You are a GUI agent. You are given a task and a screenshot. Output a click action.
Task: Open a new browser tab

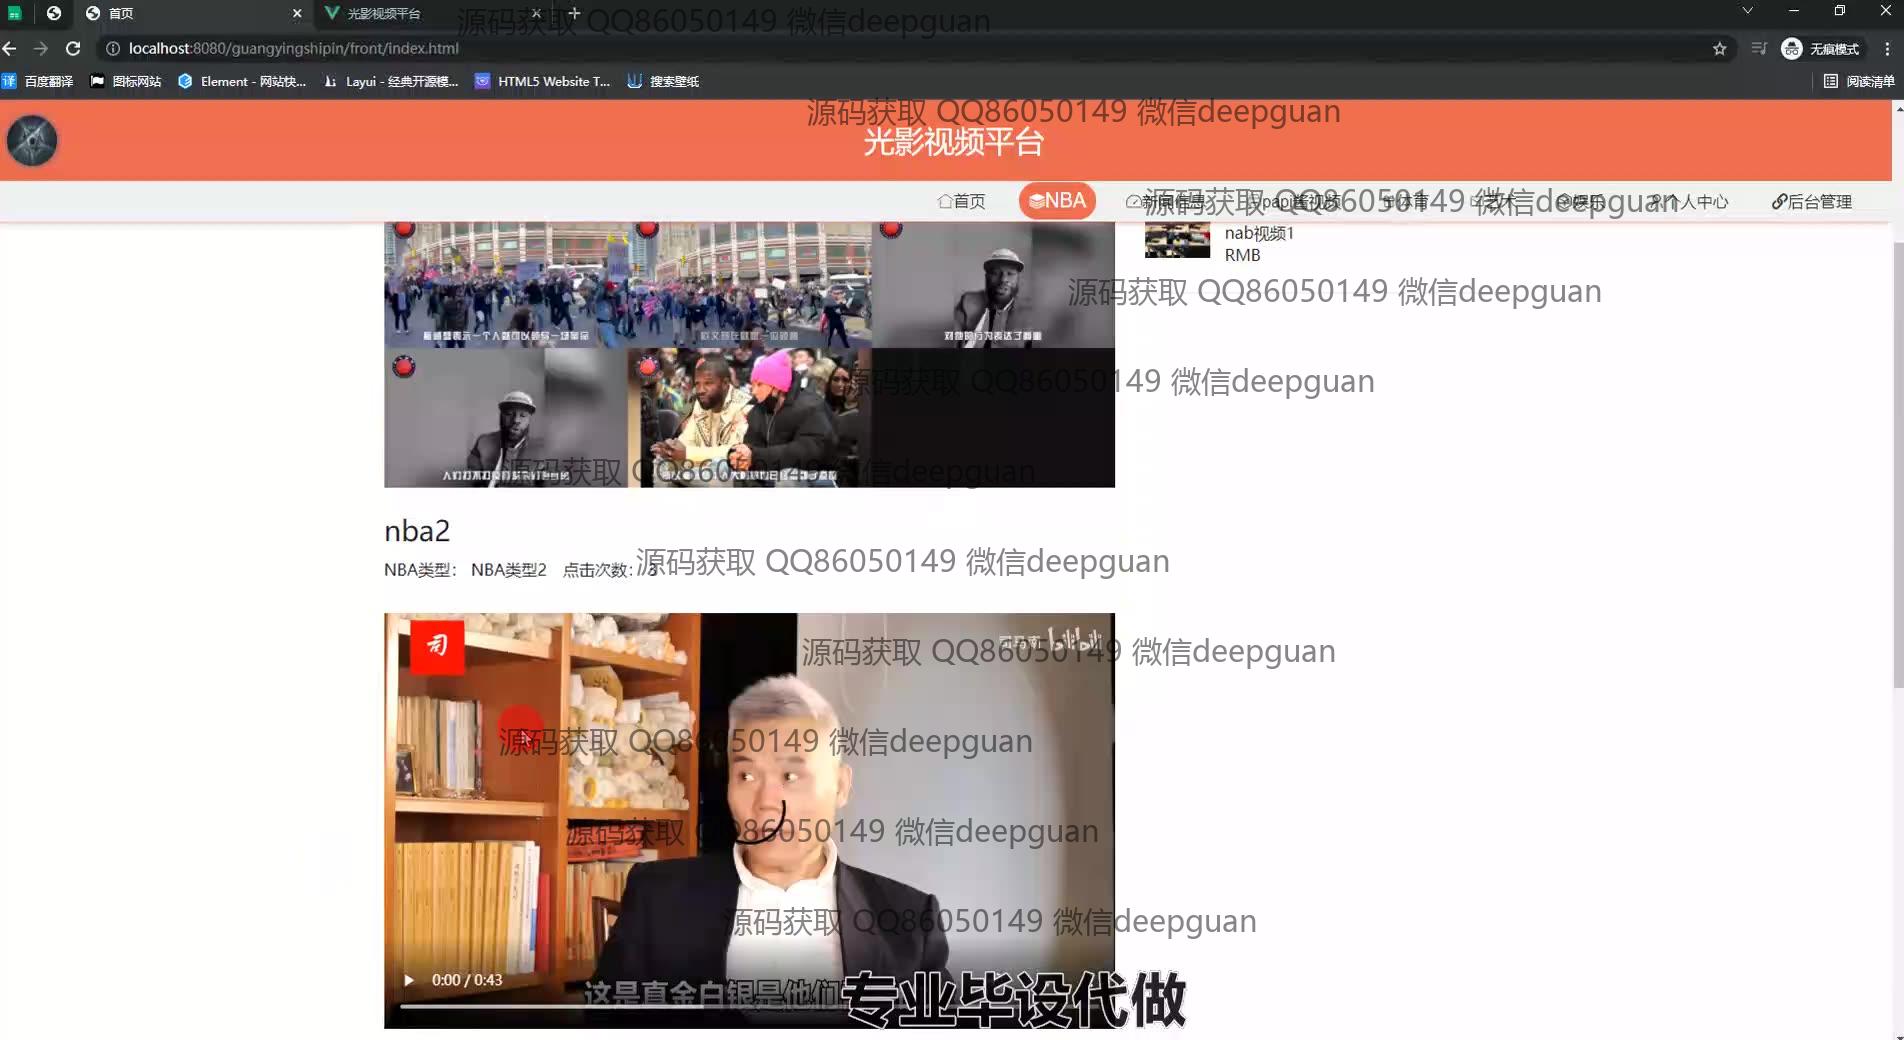pos(574,13)
